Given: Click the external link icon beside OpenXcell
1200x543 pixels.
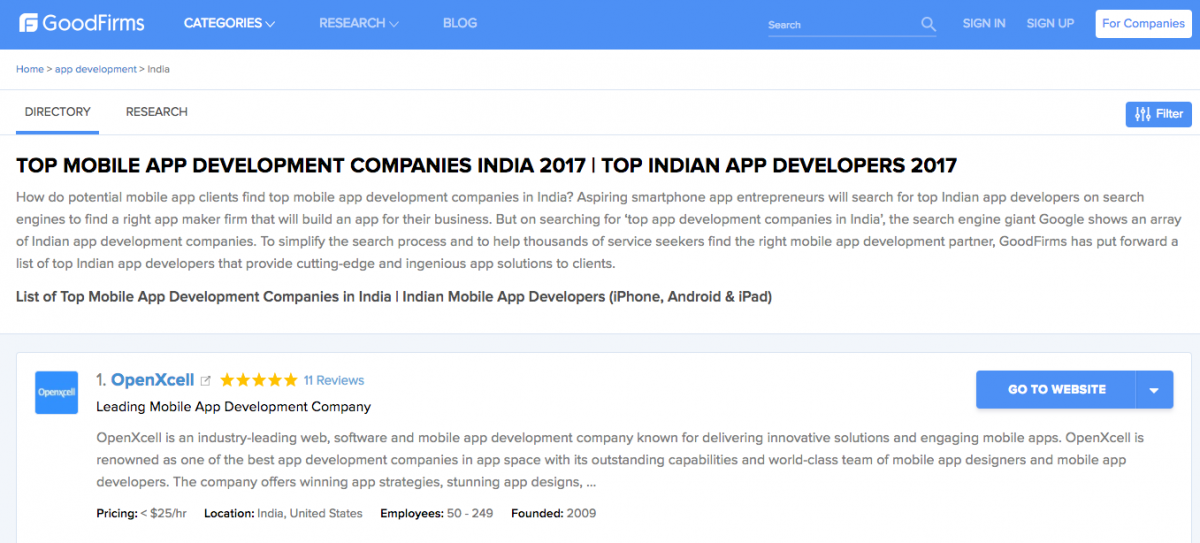Looking at the screenshot, I should pos(206,381).
